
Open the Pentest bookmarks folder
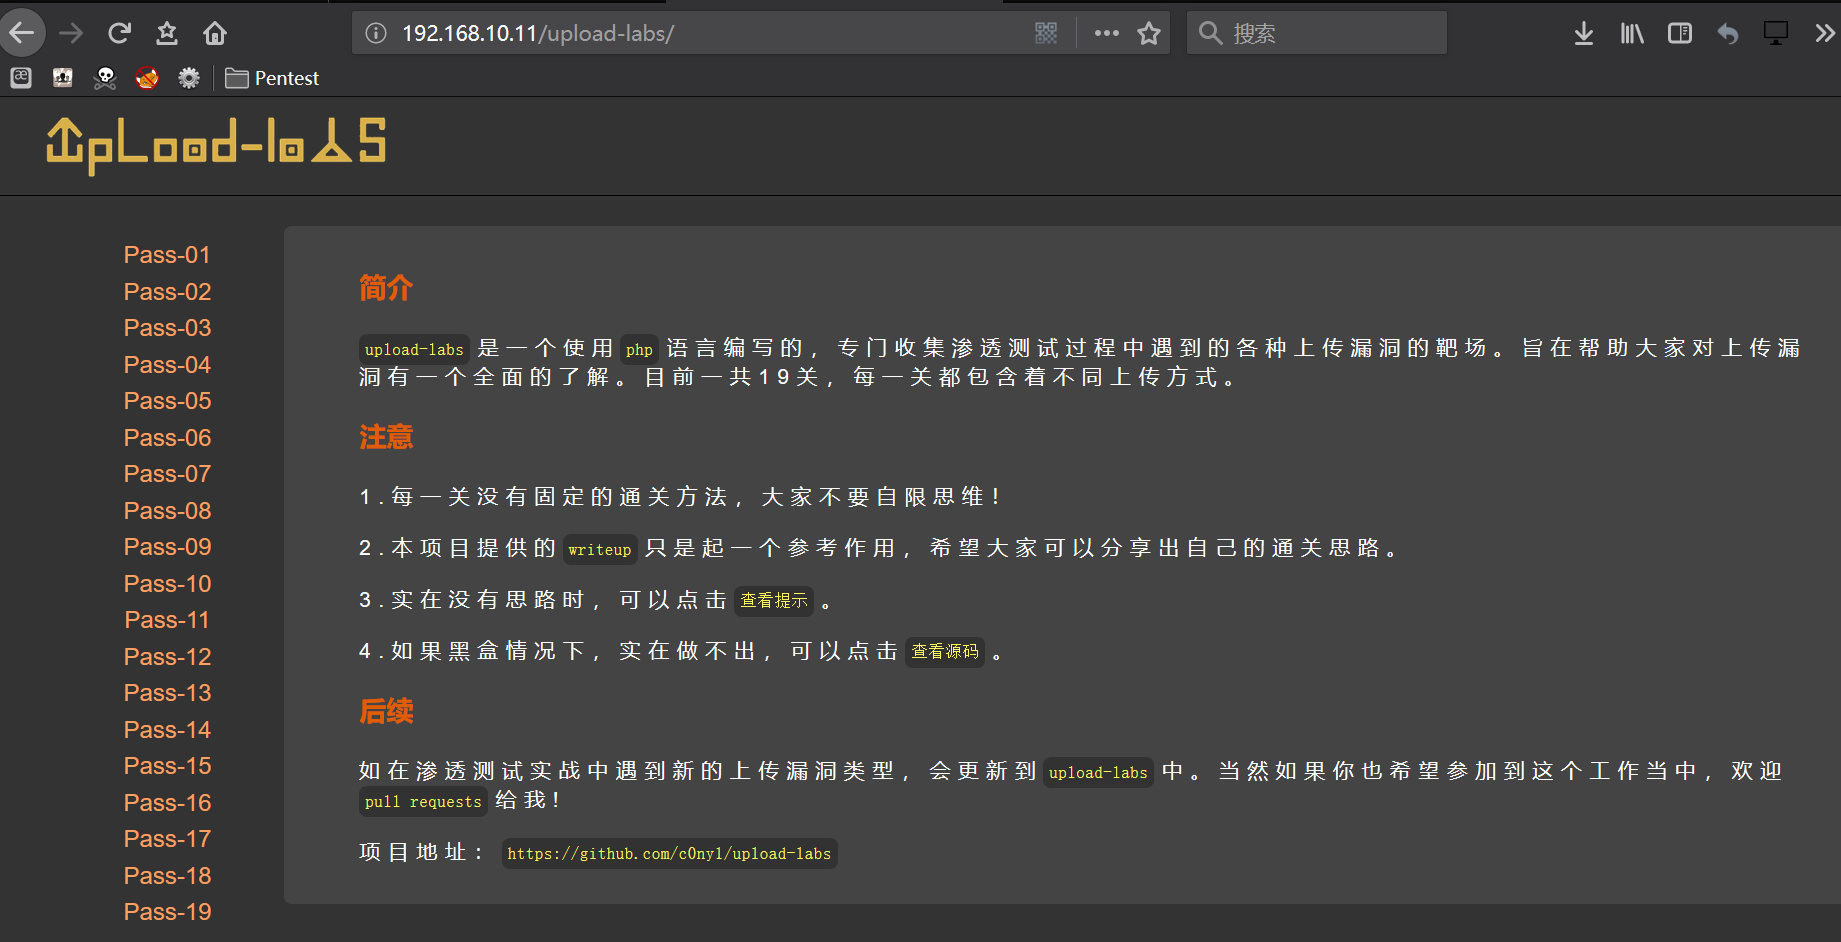(272, 78)
